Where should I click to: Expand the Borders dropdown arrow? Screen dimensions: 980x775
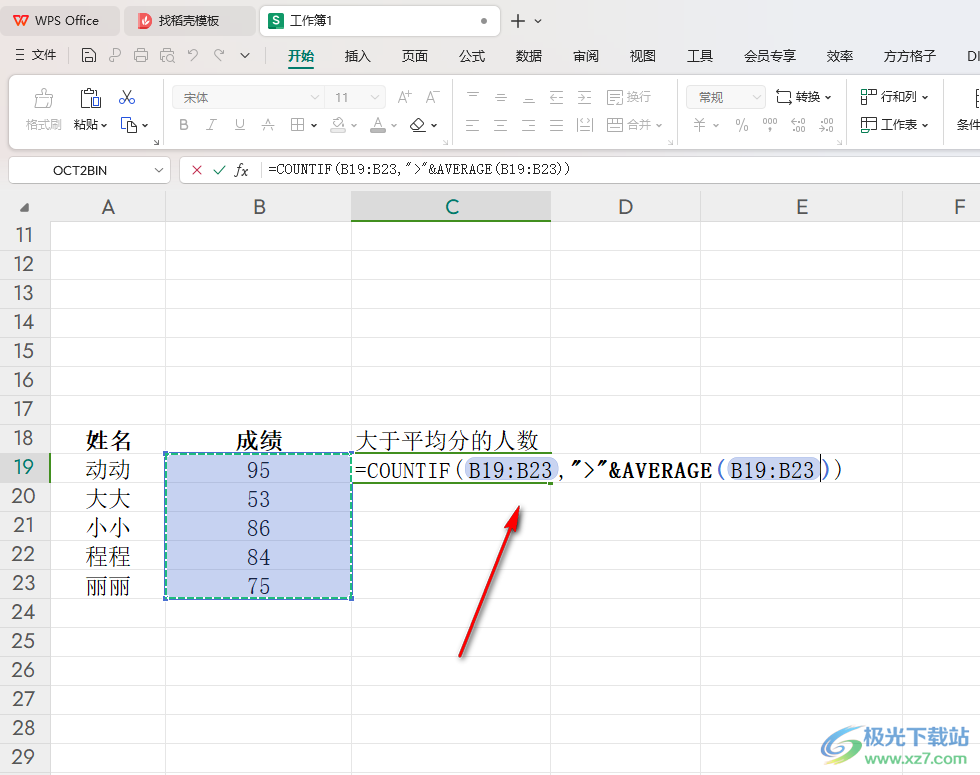(314, 126)
